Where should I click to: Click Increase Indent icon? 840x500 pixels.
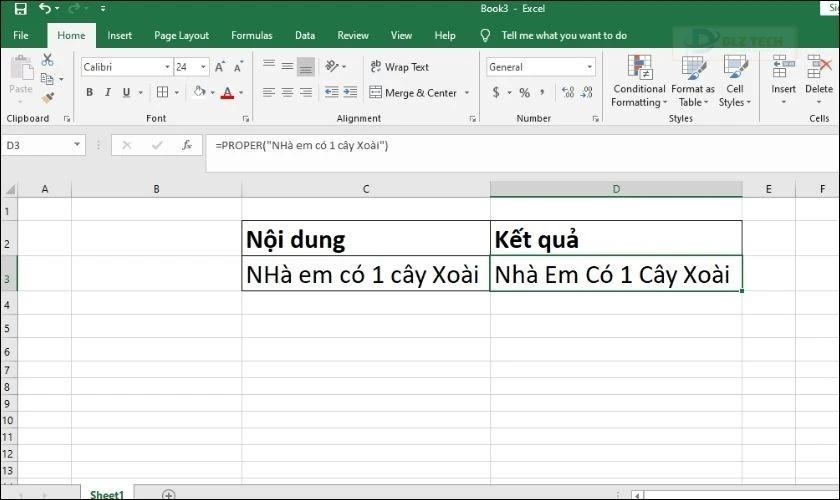[350, 92]
